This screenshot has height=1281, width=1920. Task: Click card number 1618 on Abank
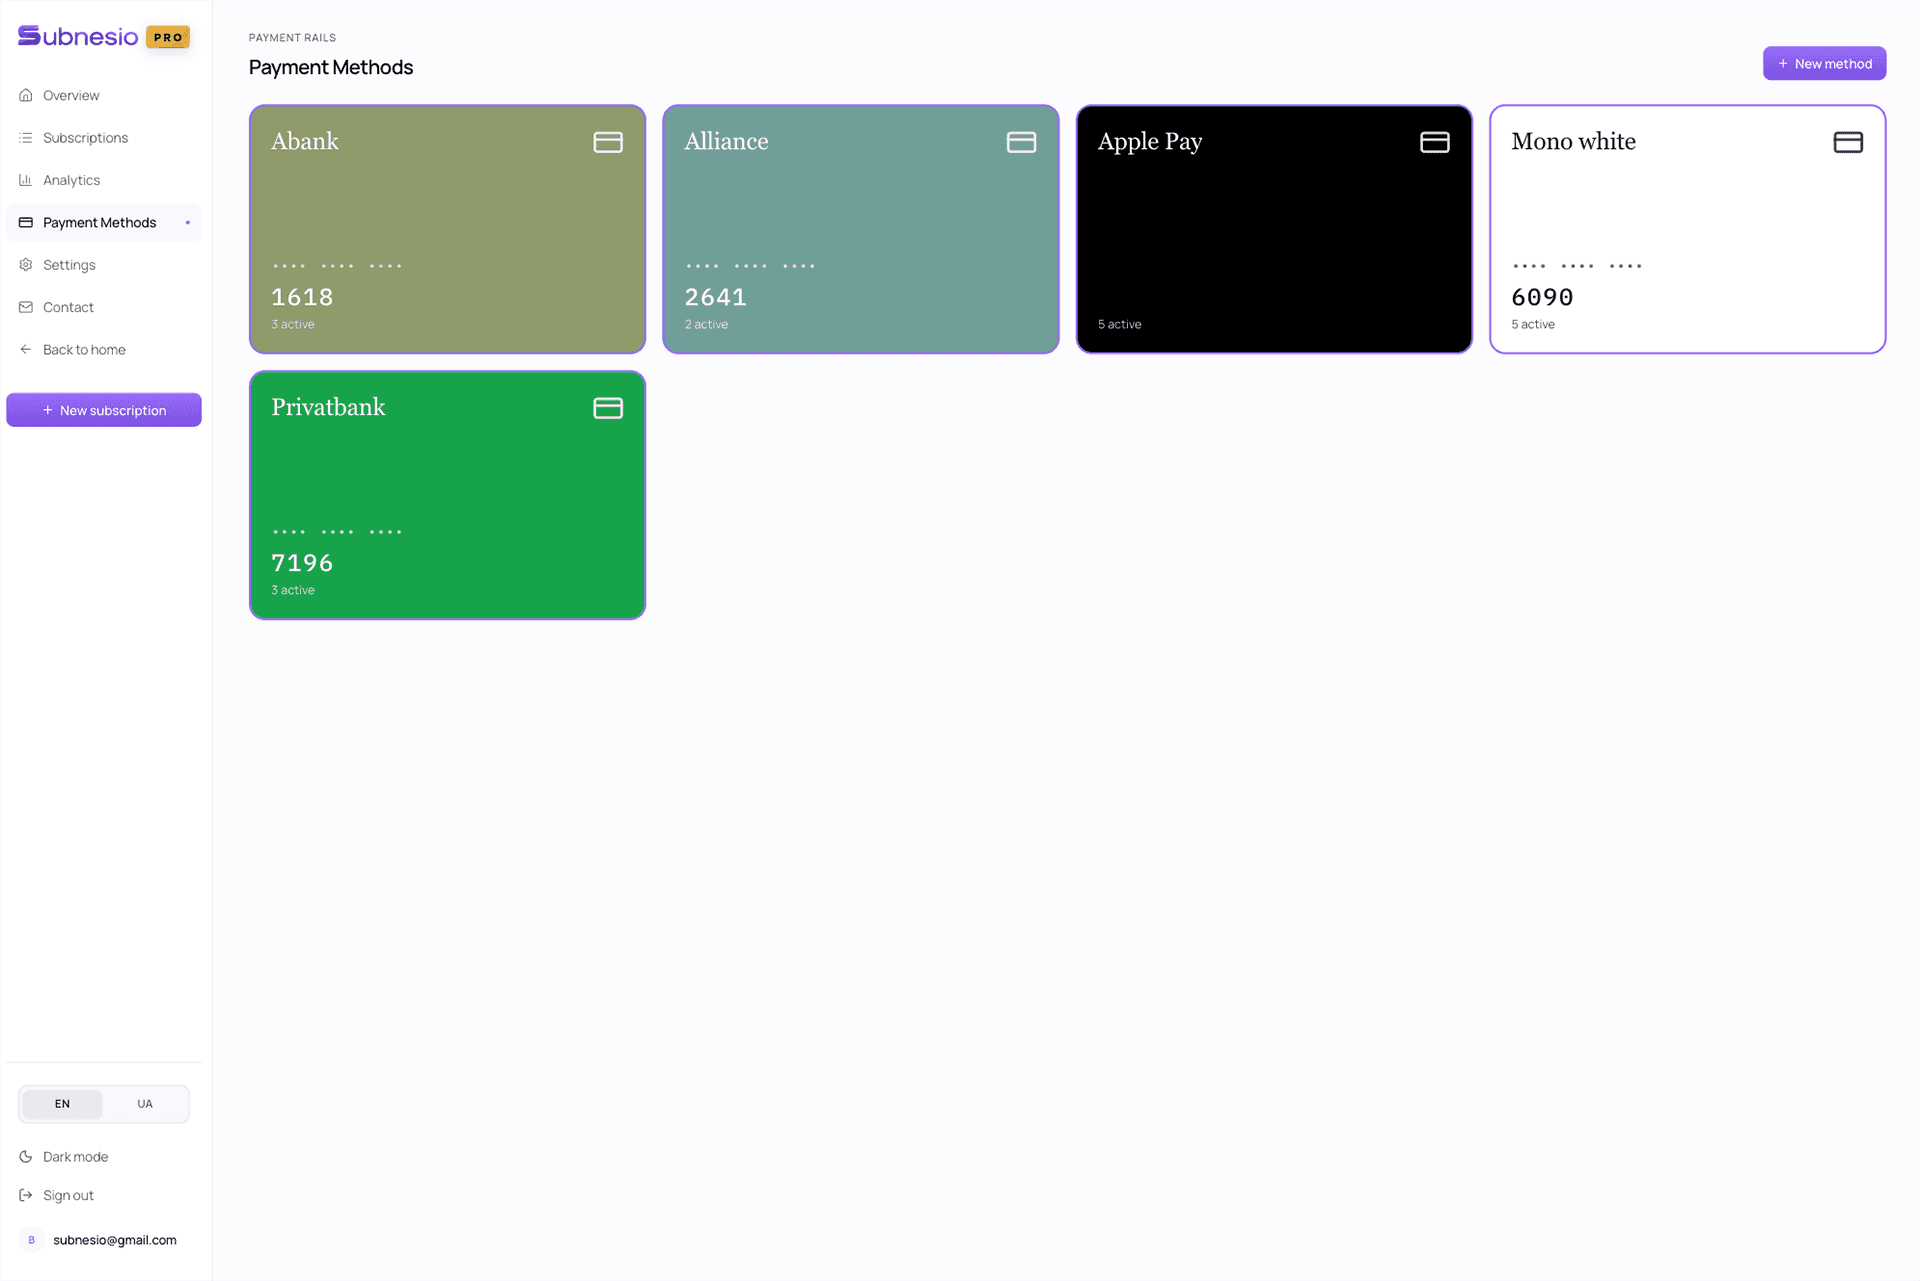[x=302, y=297]
